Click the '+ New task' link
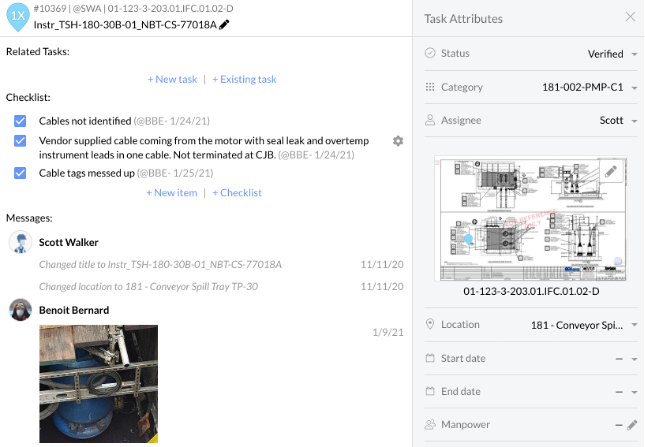645x447 pixels. tap(172, 79)
